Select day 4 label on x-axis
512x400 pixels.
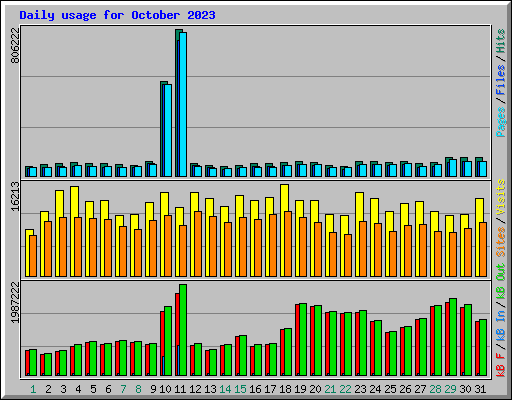point(78,389)
